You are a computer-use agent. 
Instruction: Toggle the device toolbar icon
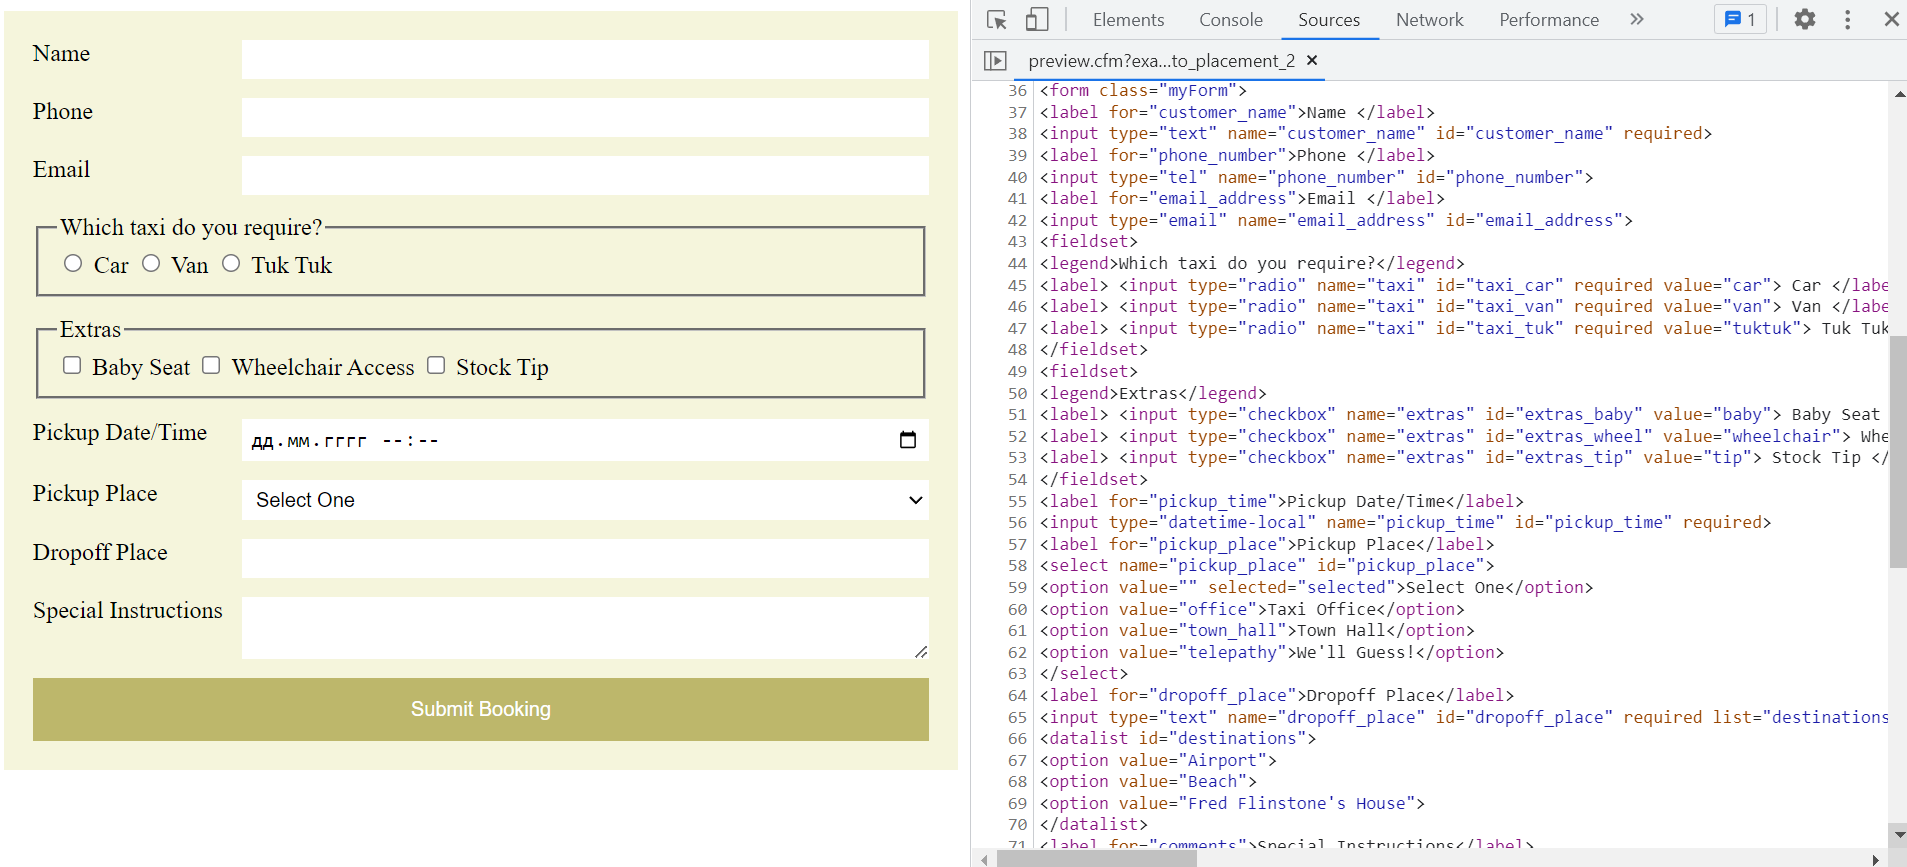click(1037, 20)
